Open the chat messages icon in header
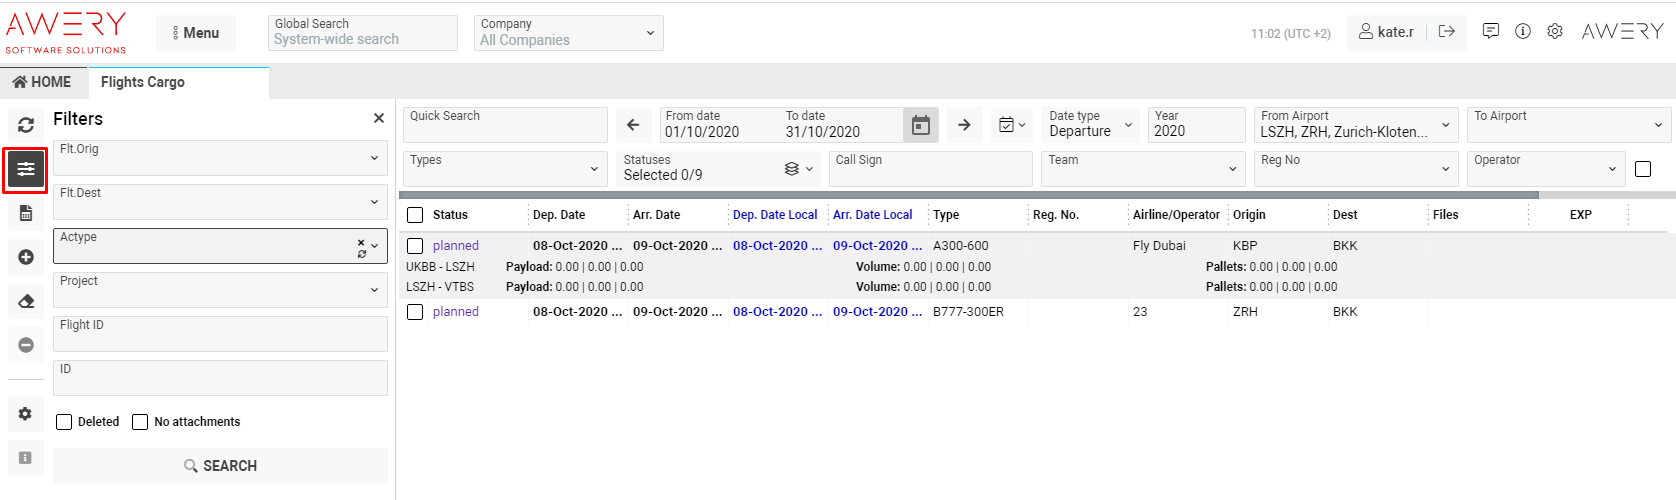This screenshot has width=1676, height=500. (1490, 32)
